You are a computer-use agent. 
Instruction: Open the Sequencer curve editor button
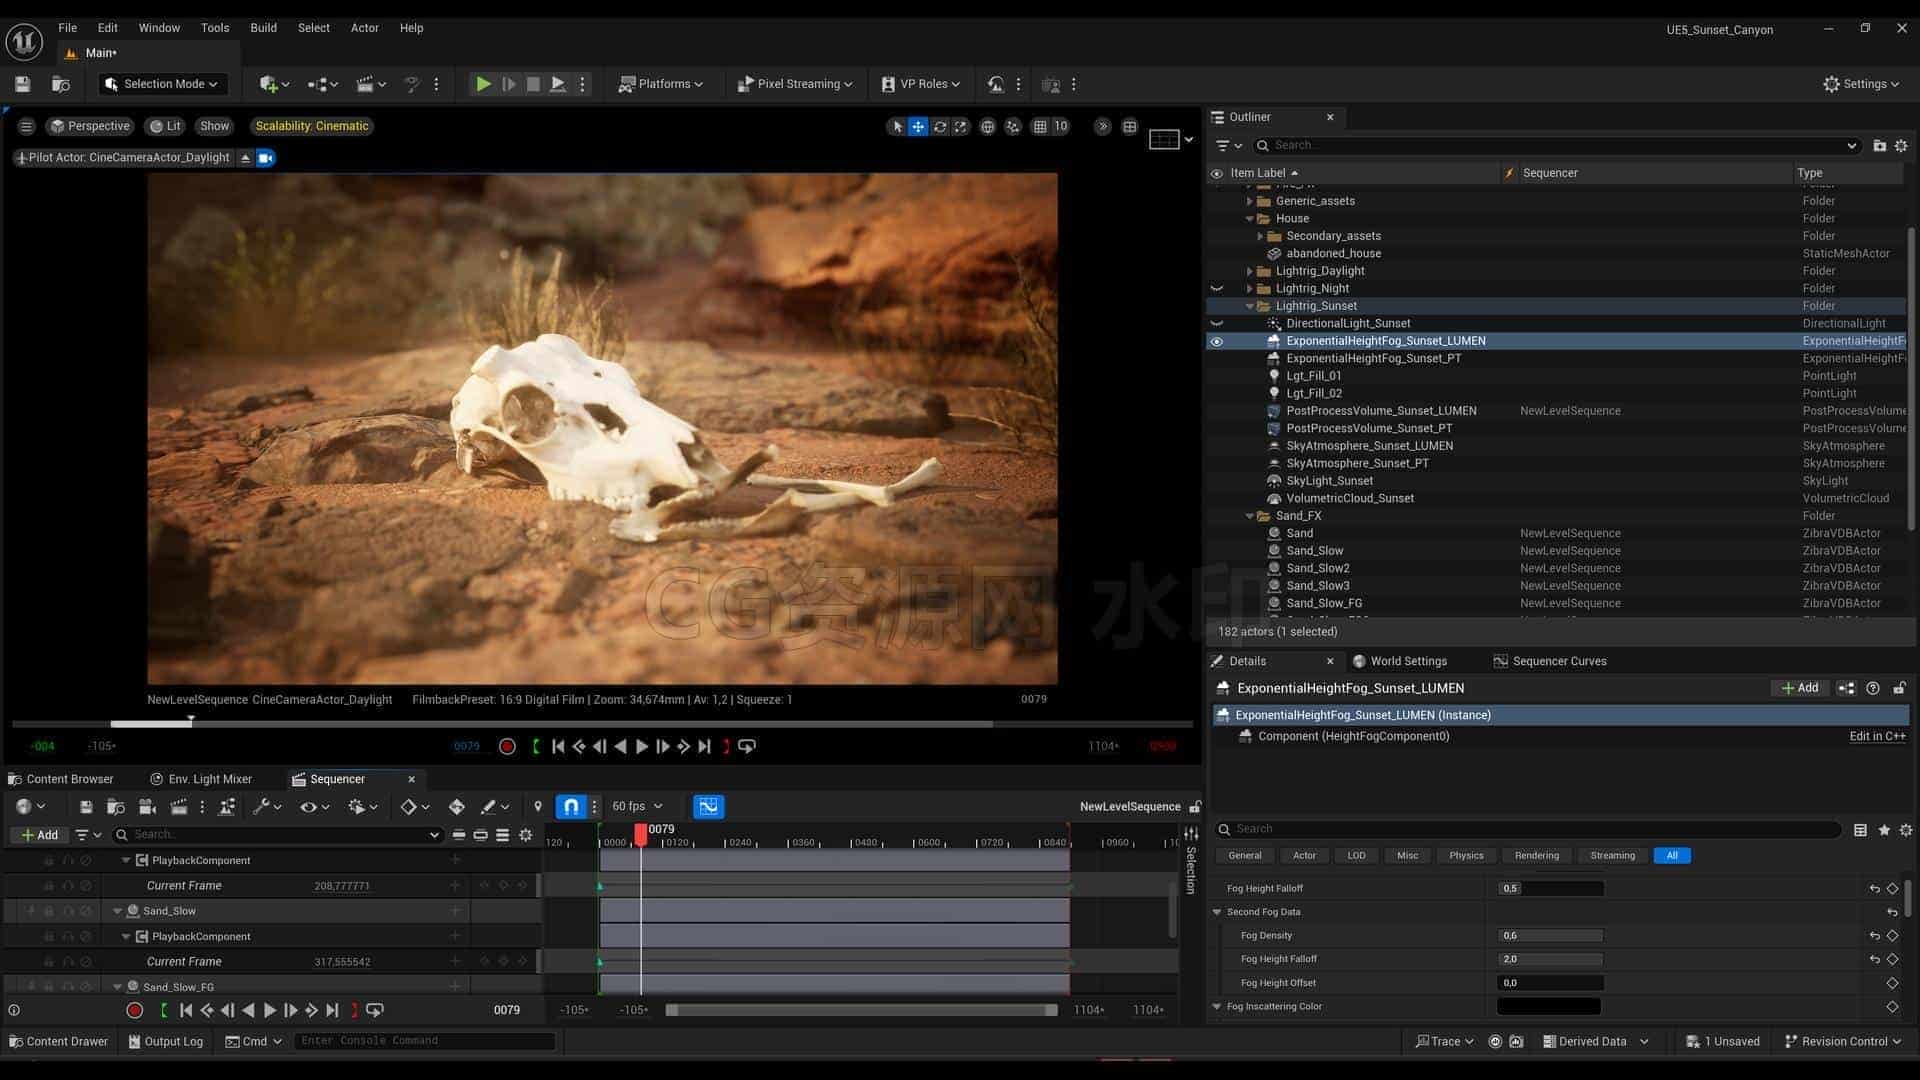pos(708,807)
